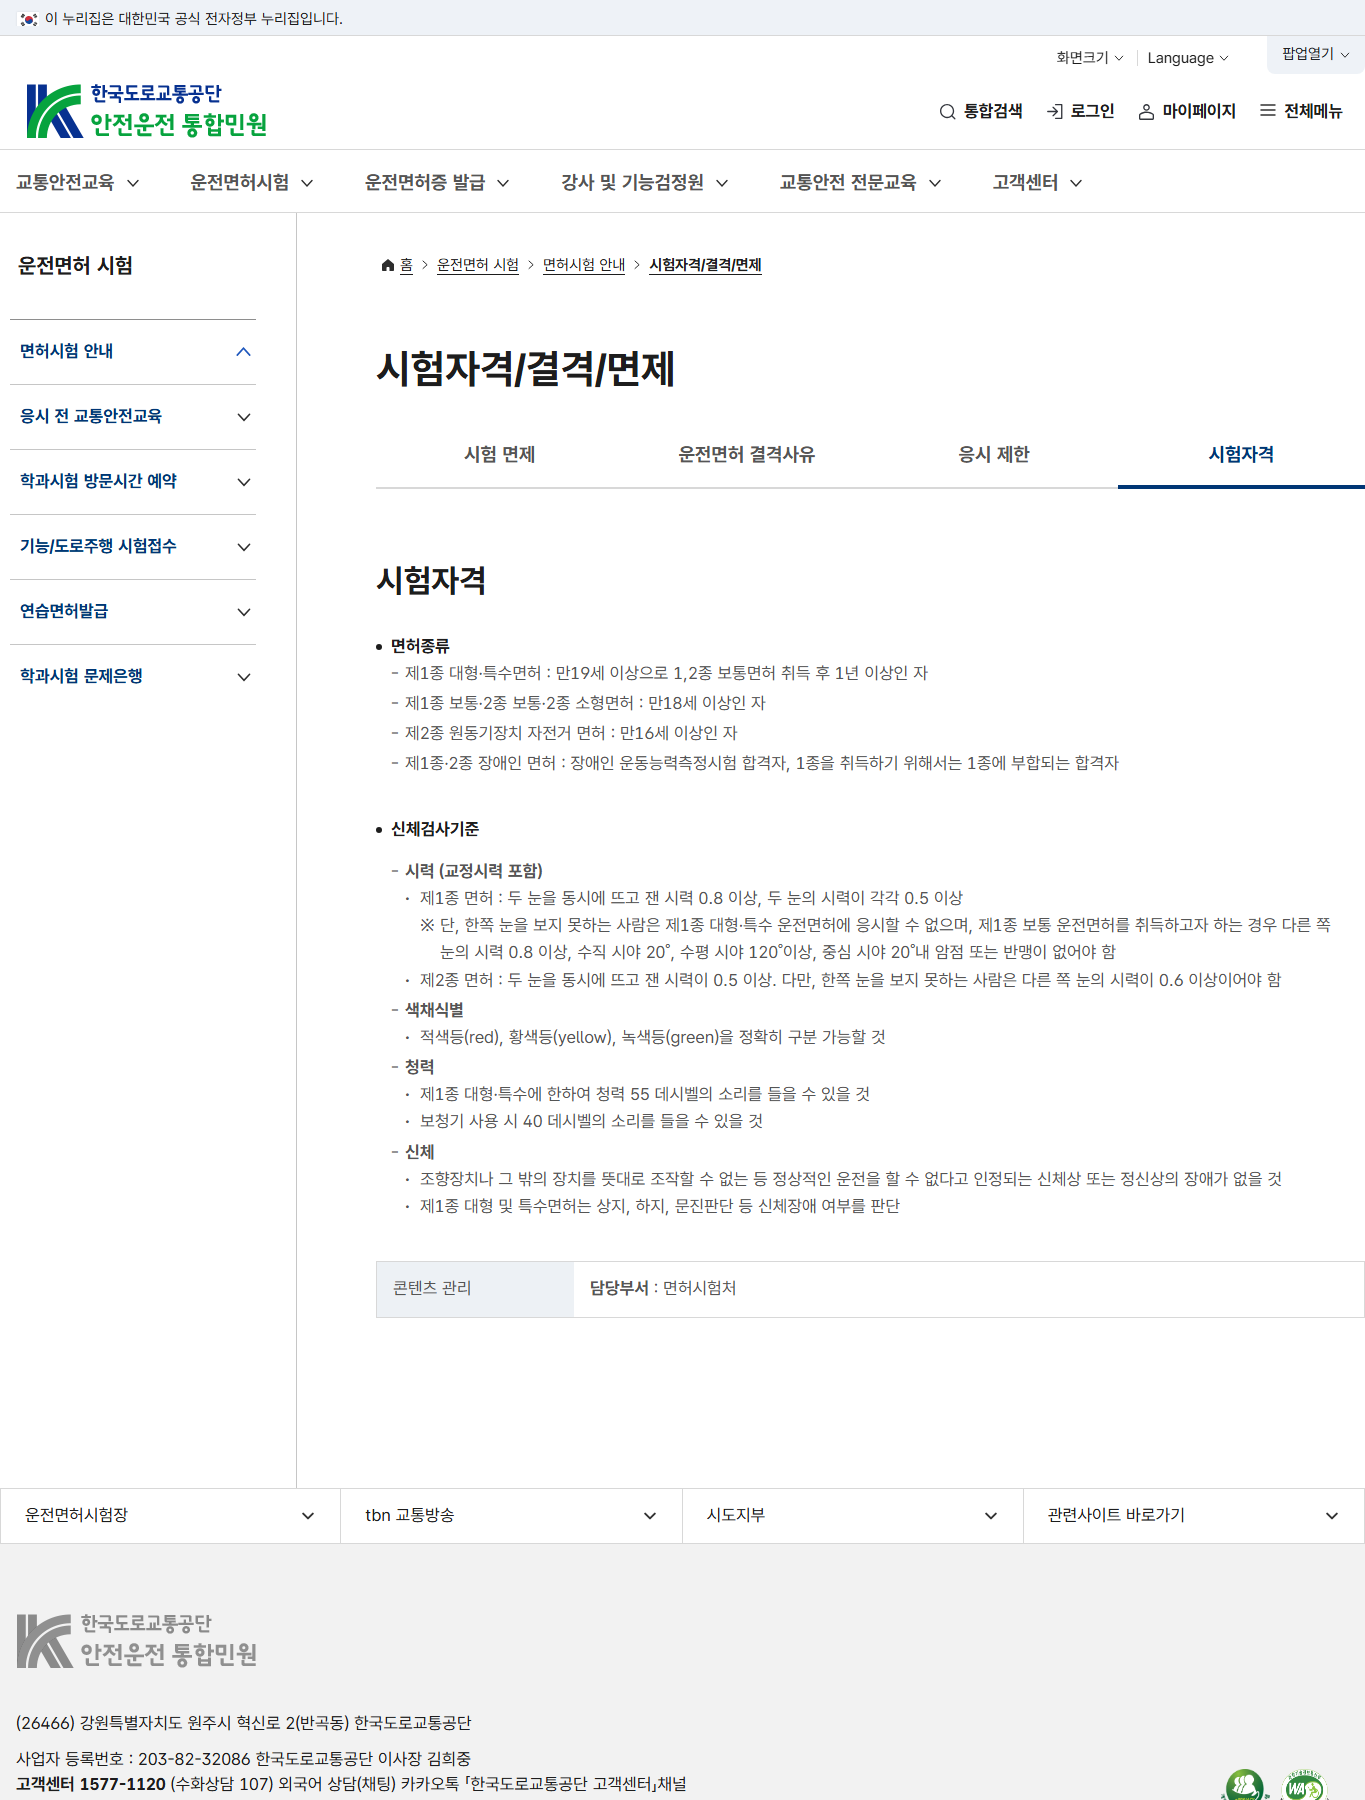This screenshot has height=1800, width=1365.
Task: Click the 담당부서 : 면허시험처 text
Action: (x=663, y=1288)
